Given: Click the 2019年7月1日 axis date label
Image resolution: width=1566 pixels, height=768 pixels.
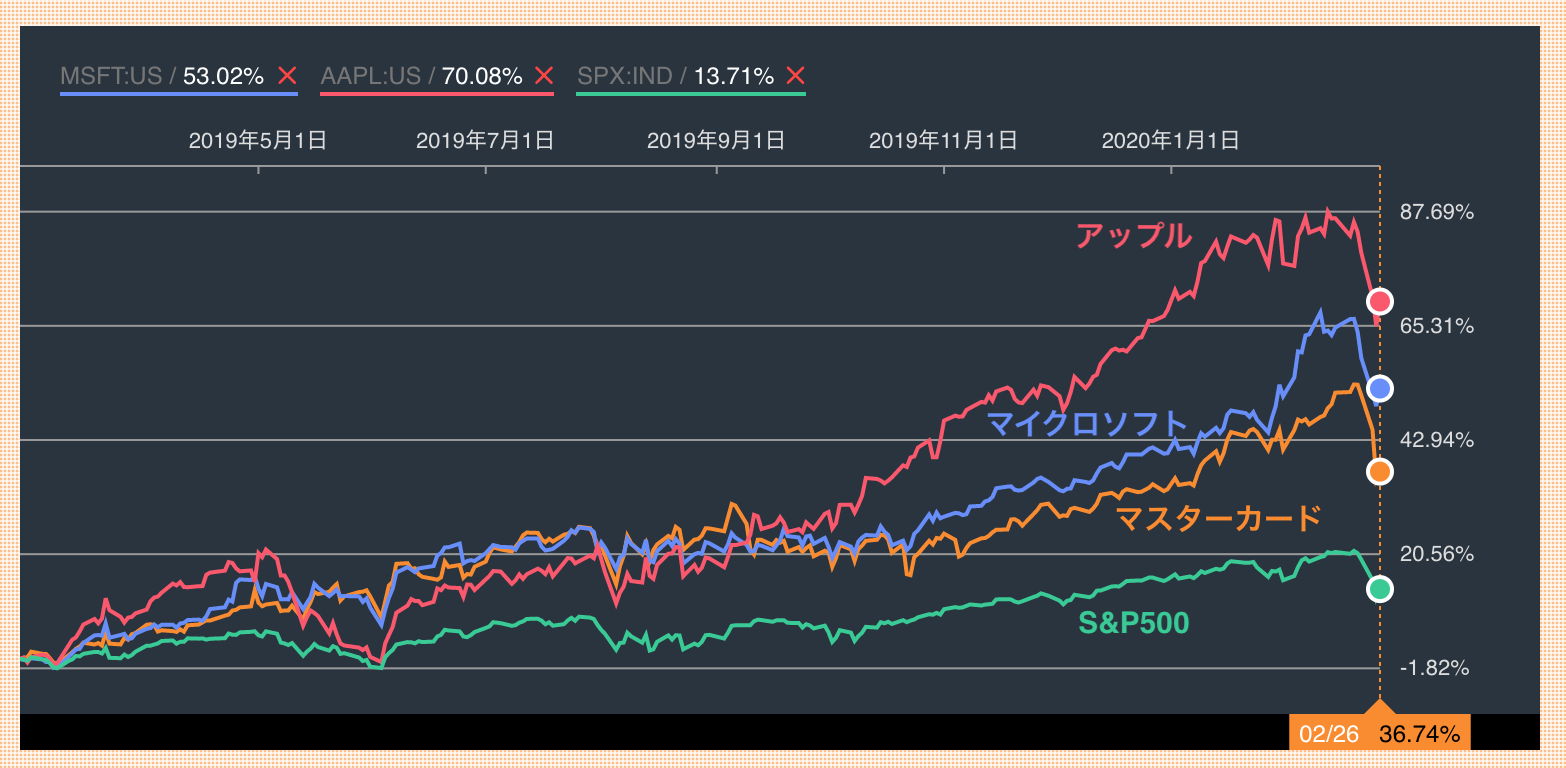Looking at the screenshot, I should 485,141.
